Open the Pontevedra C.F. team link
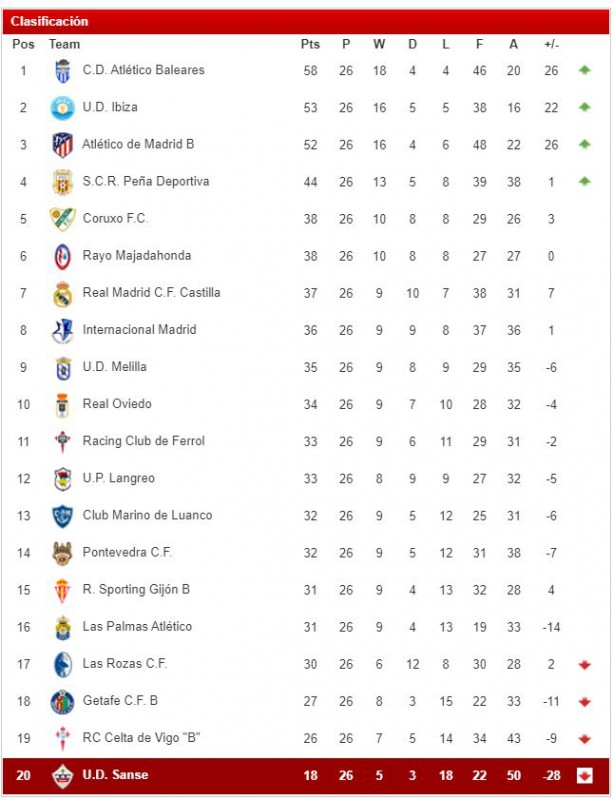Image resolution: width=613 pixels, height=800 pixels. [x=127, y=553]
